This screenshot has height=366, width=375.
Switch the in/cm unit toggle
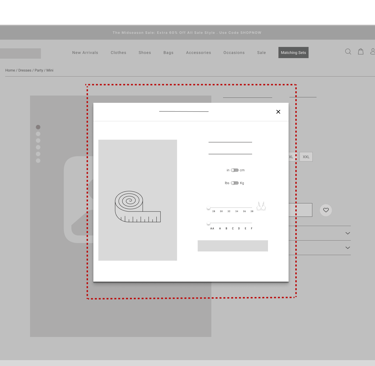(235, 170)
